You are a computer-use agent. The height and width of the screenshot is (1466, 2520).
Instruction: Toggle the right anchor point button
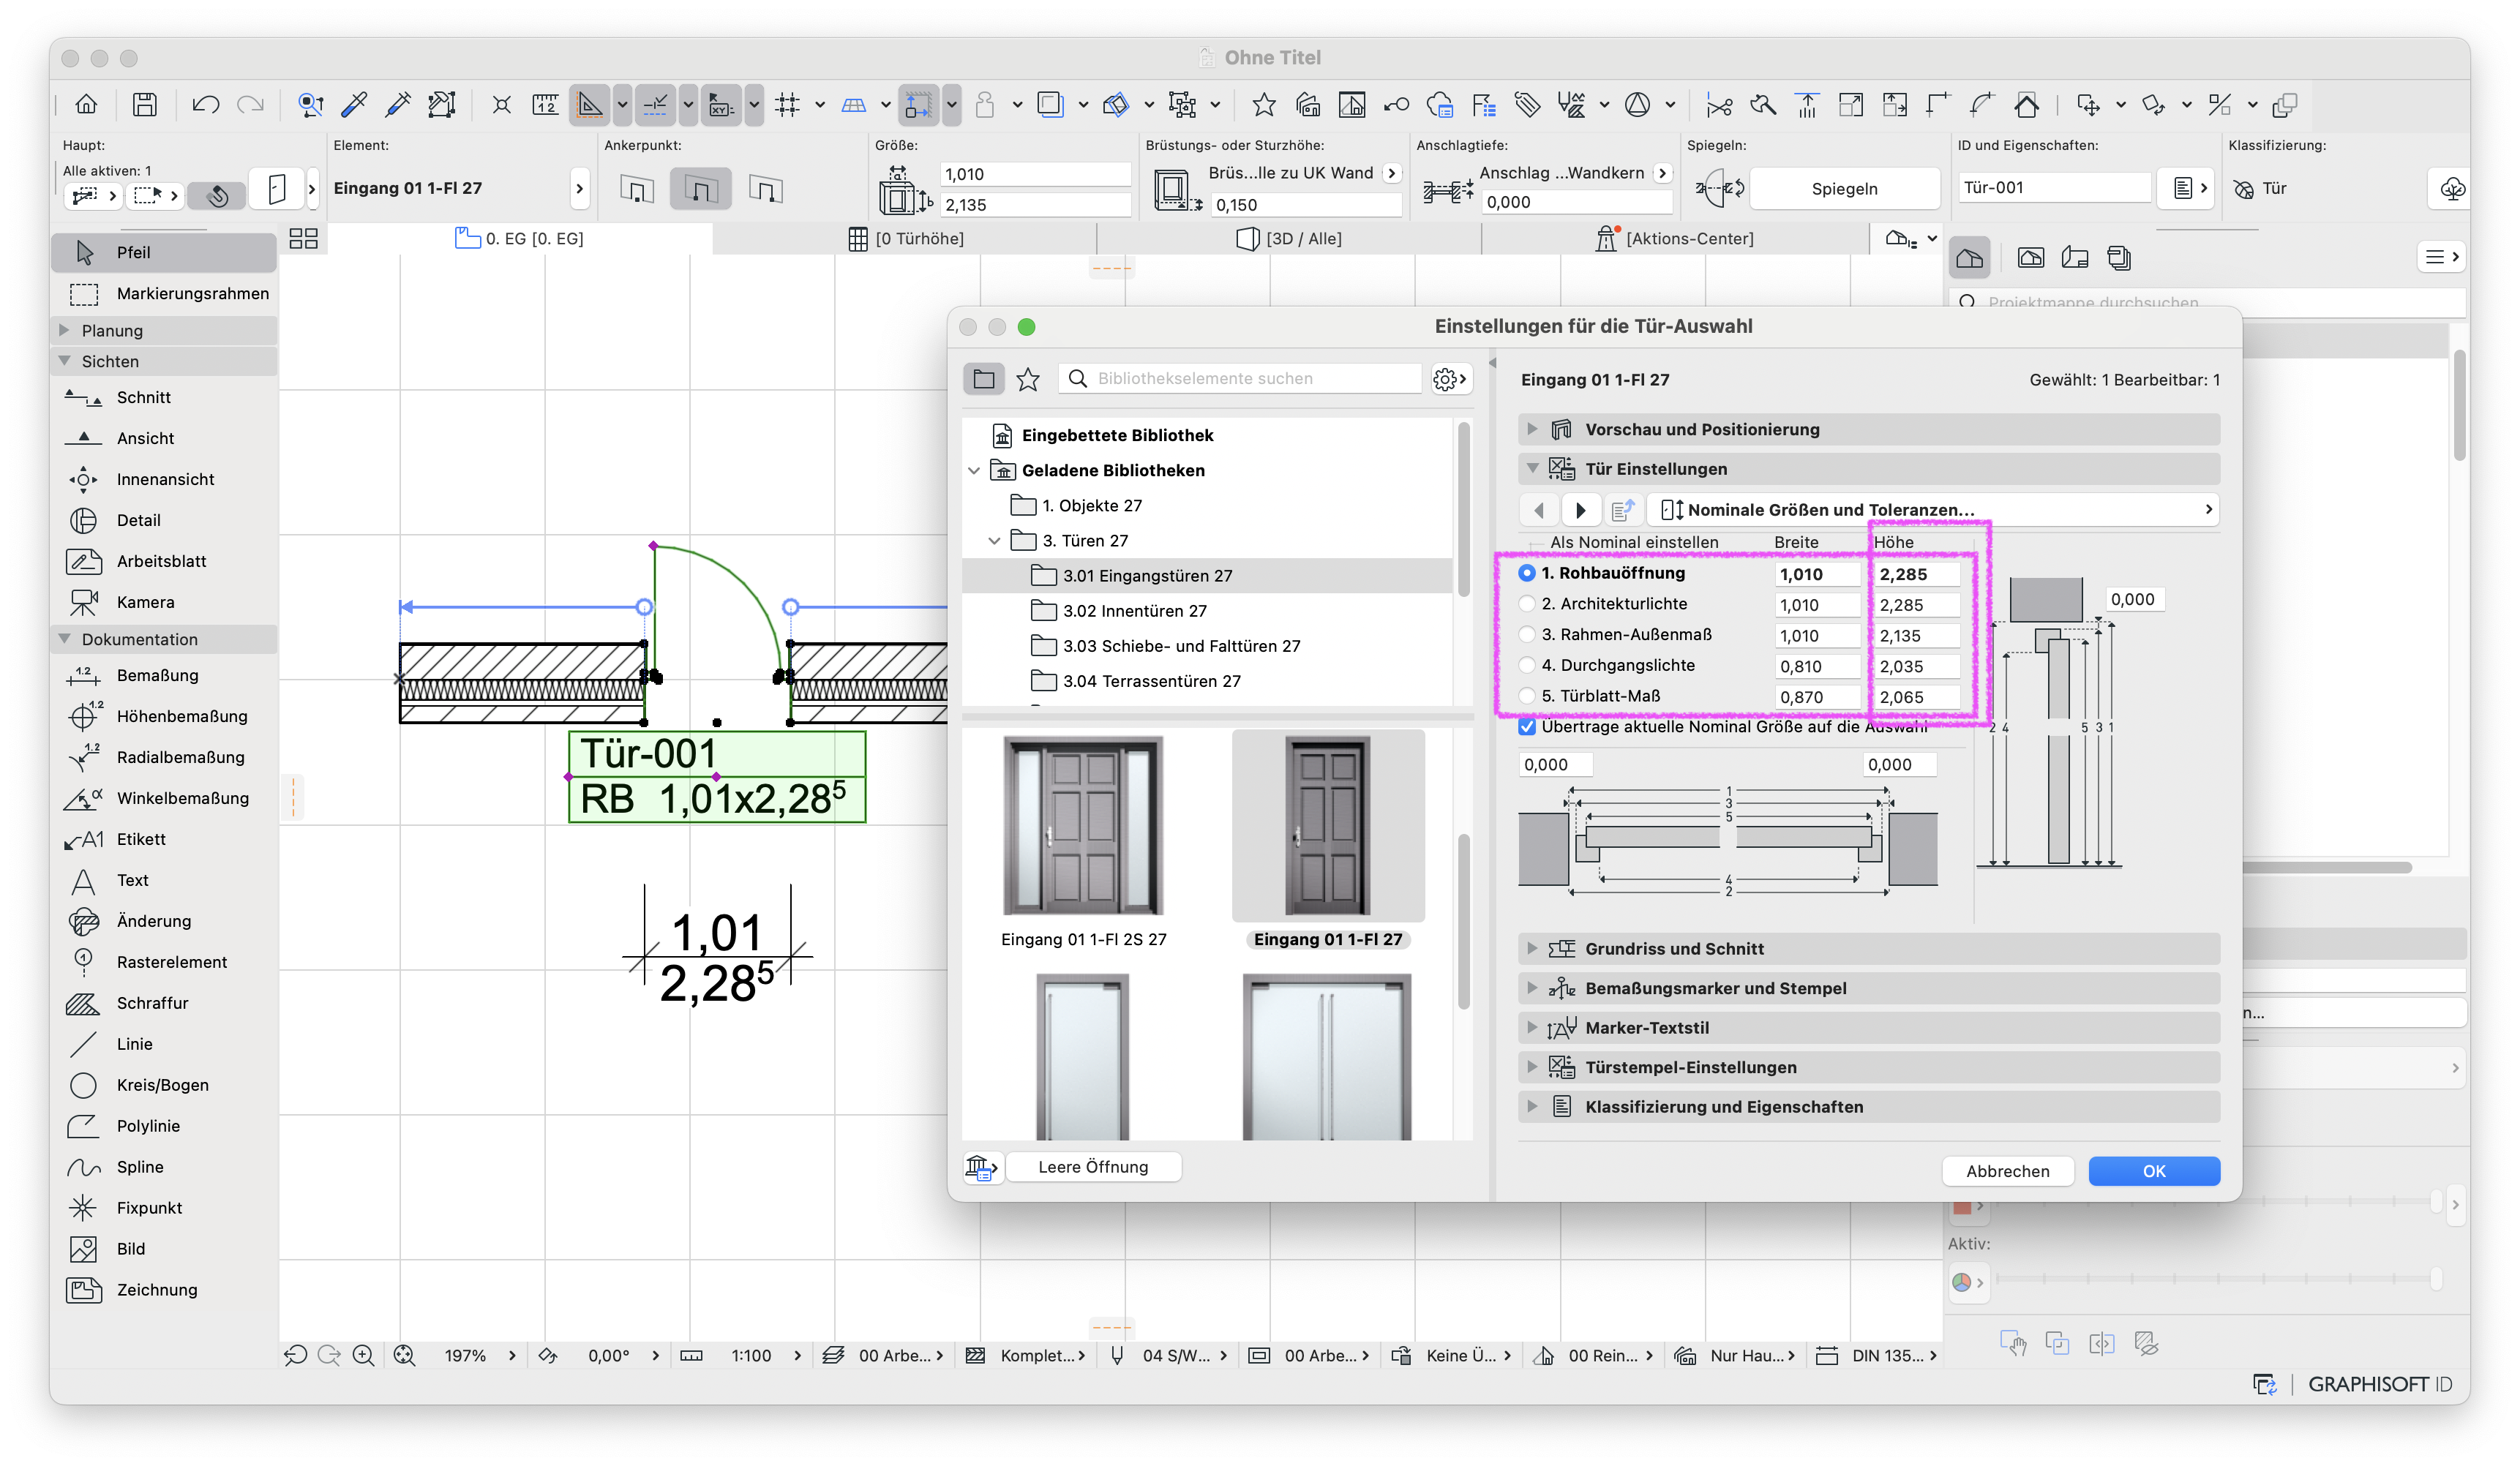(x=765, y=189)
